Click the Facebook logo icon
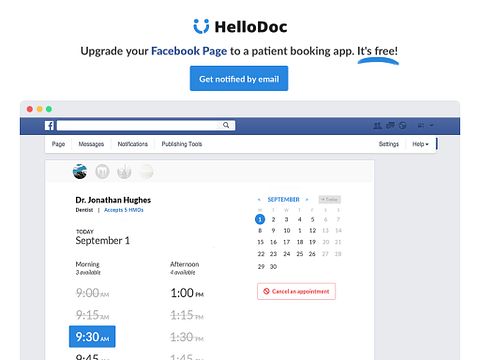 point(49,125)
